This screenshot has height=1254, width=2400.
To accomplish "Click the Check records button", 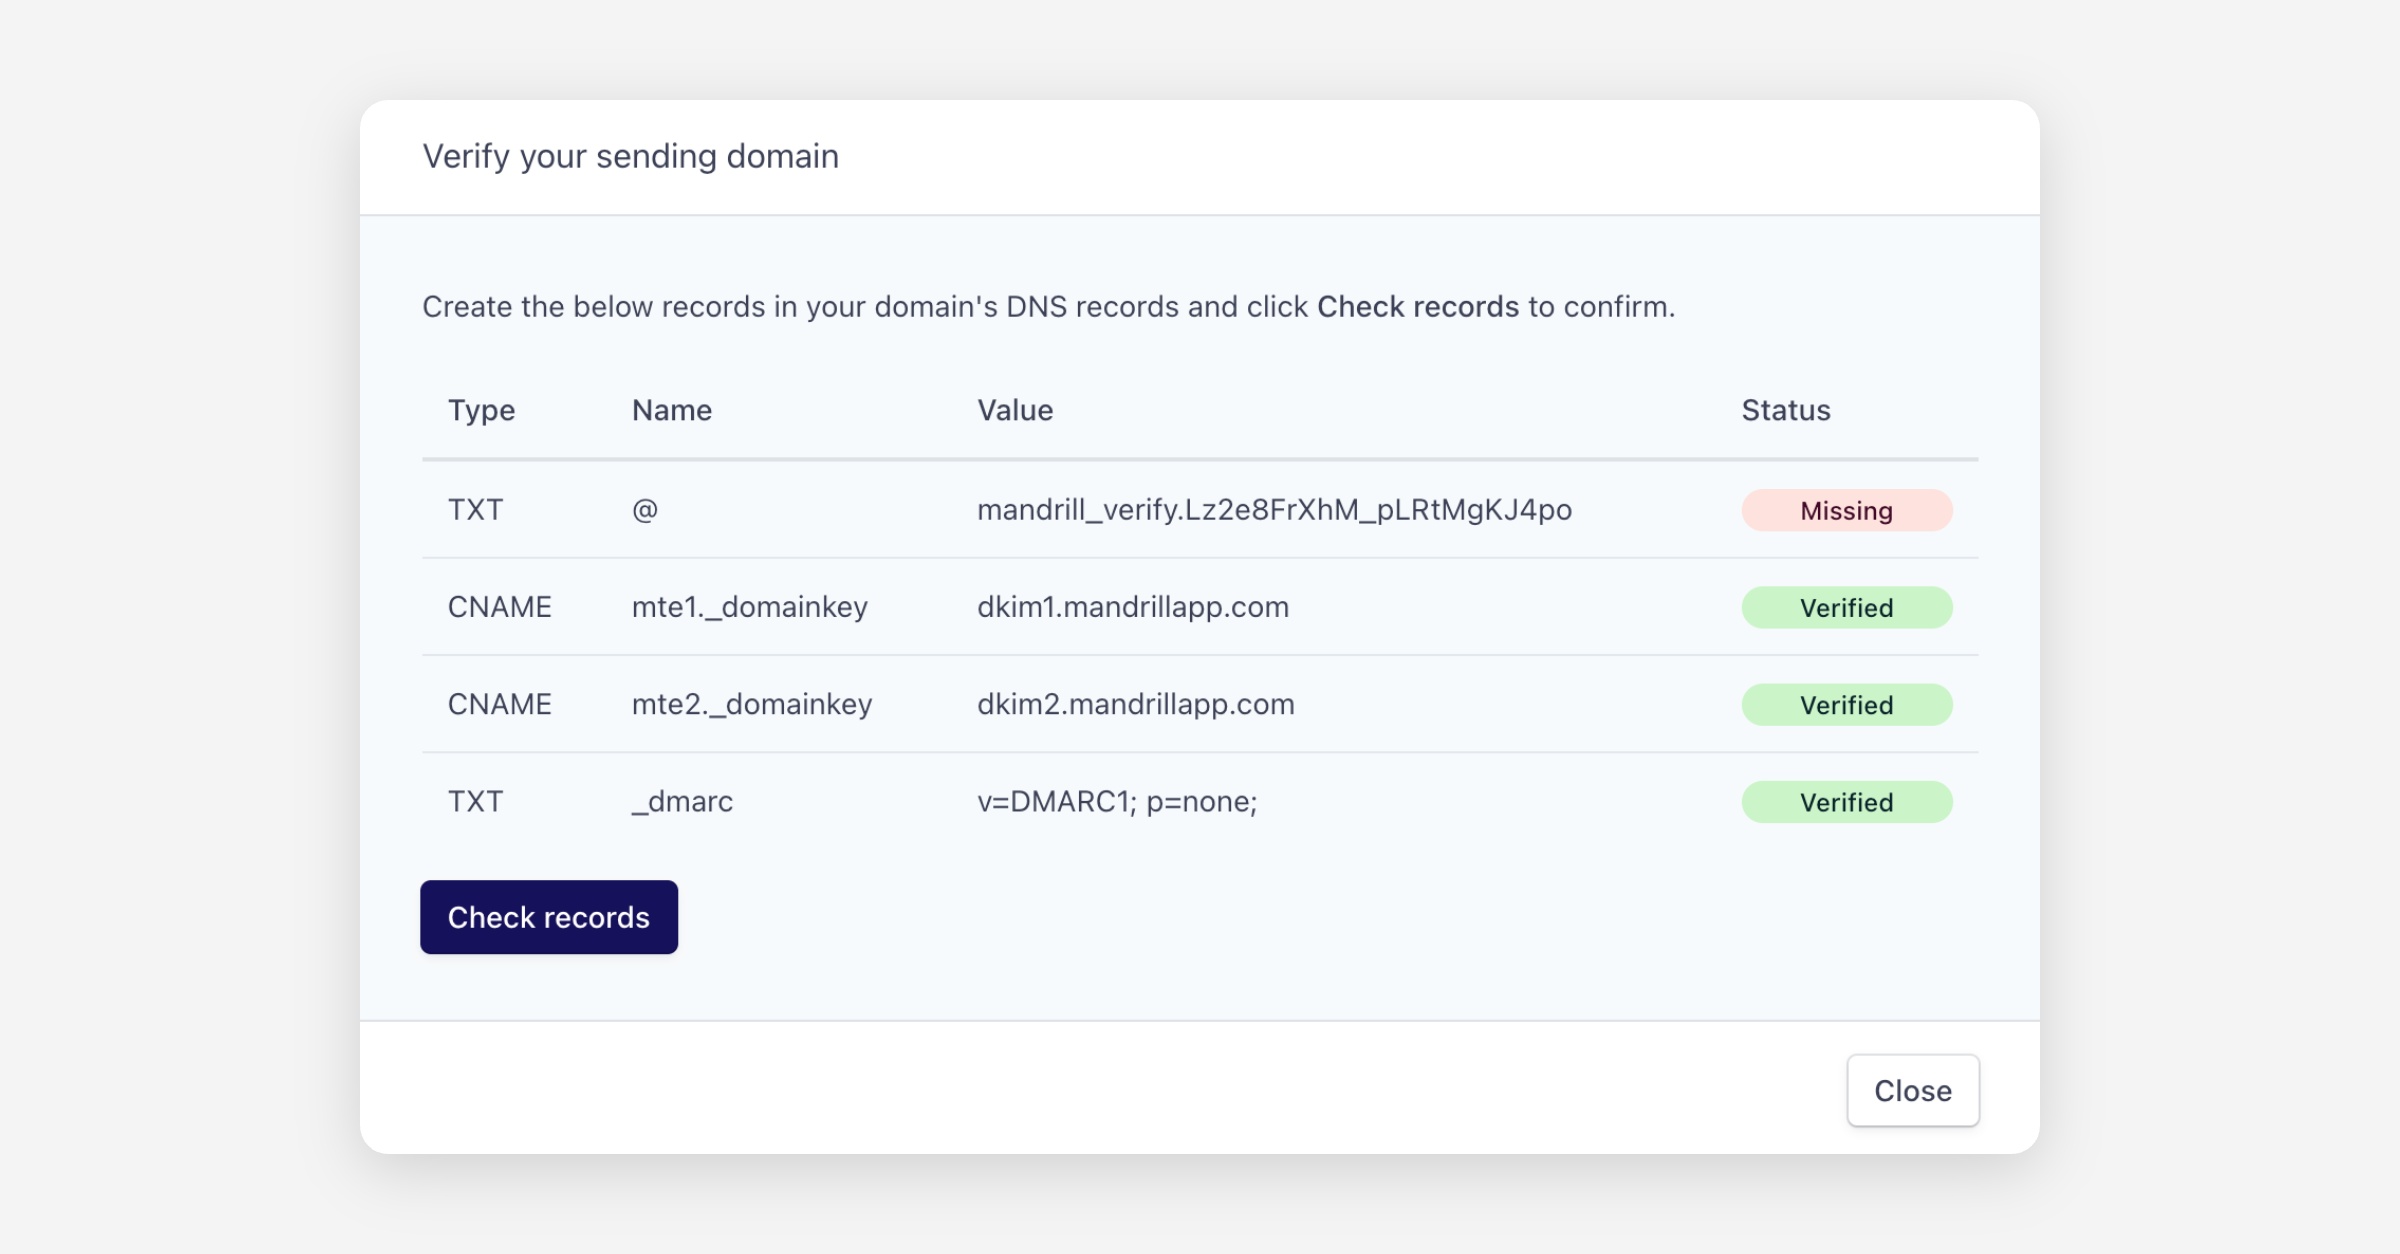I will (x=548, y=917).
